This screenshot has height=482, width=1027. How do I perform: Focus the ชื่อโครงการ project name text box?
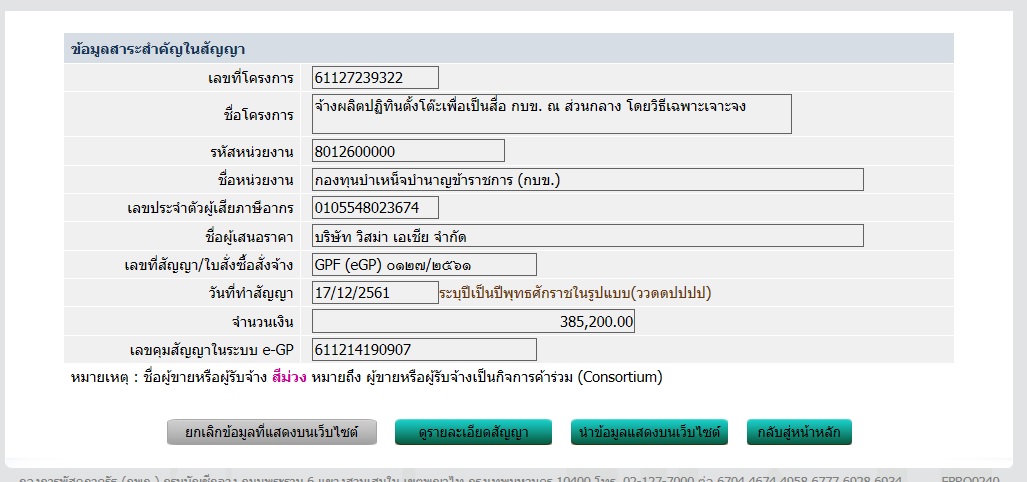(551, 114)
